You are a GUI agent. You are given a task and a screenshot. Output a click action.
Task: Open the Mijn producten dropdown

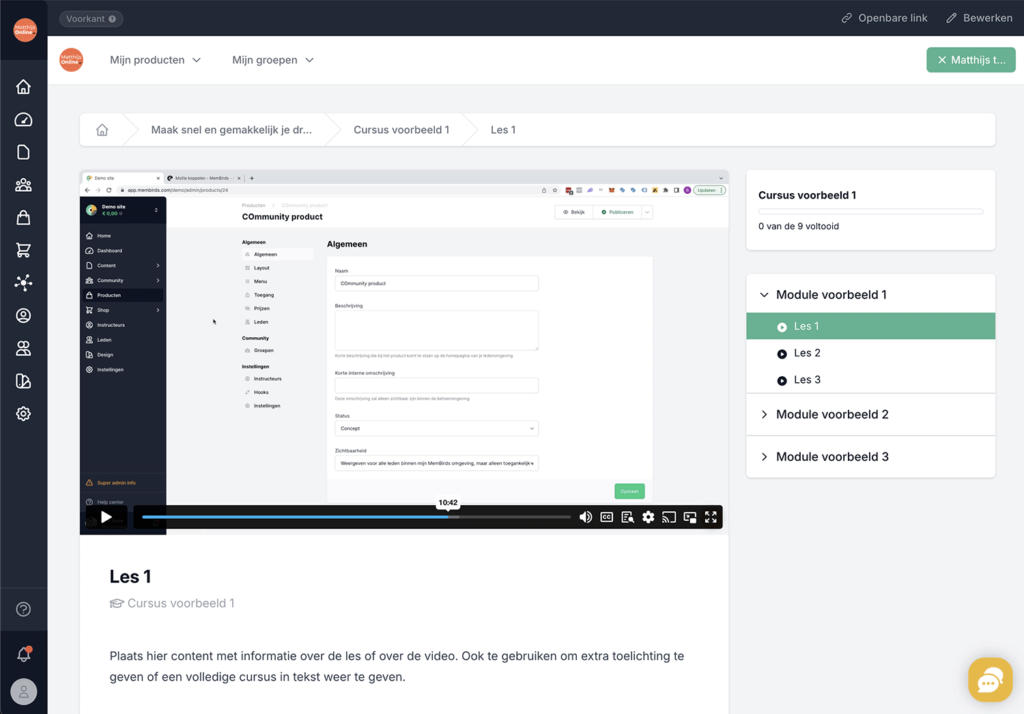[155, 60]
